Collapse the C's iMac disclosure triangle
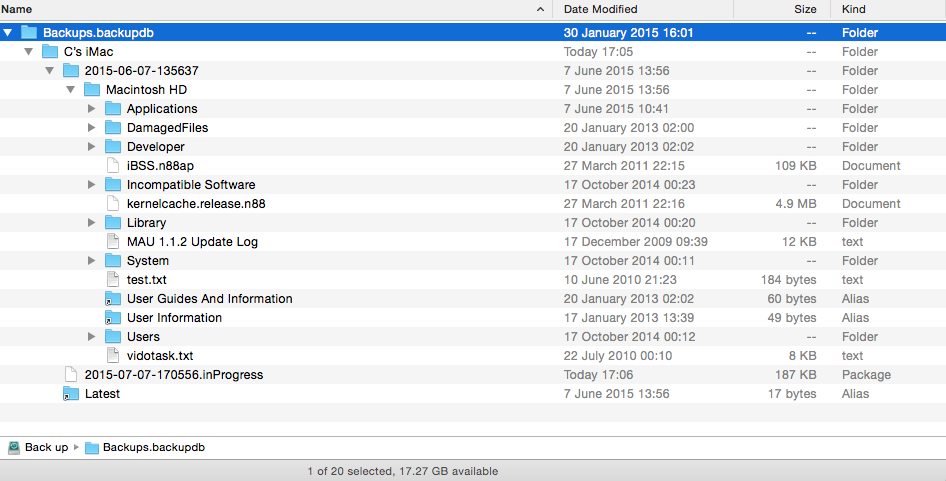Viewport: 946px width, 481px height. coord(28,52)
